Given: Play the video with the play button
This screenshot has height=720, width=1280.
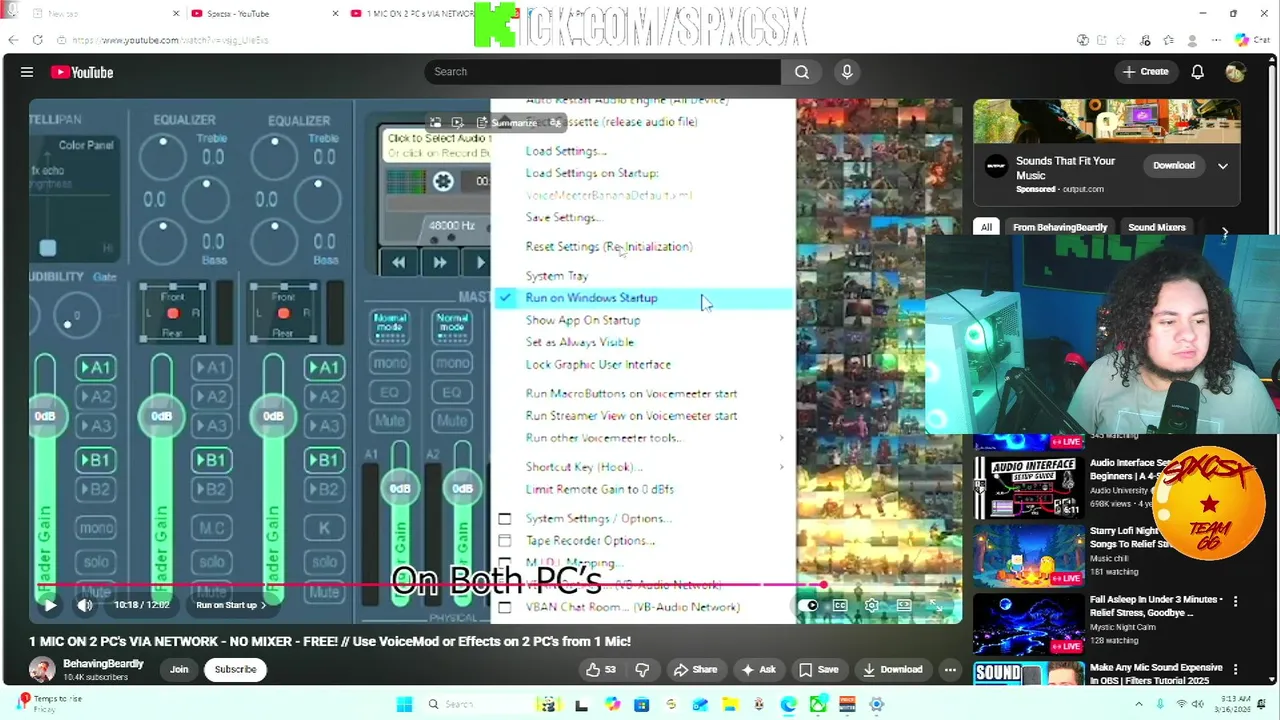Looking at the screenshot, I should tap(49, 605).
